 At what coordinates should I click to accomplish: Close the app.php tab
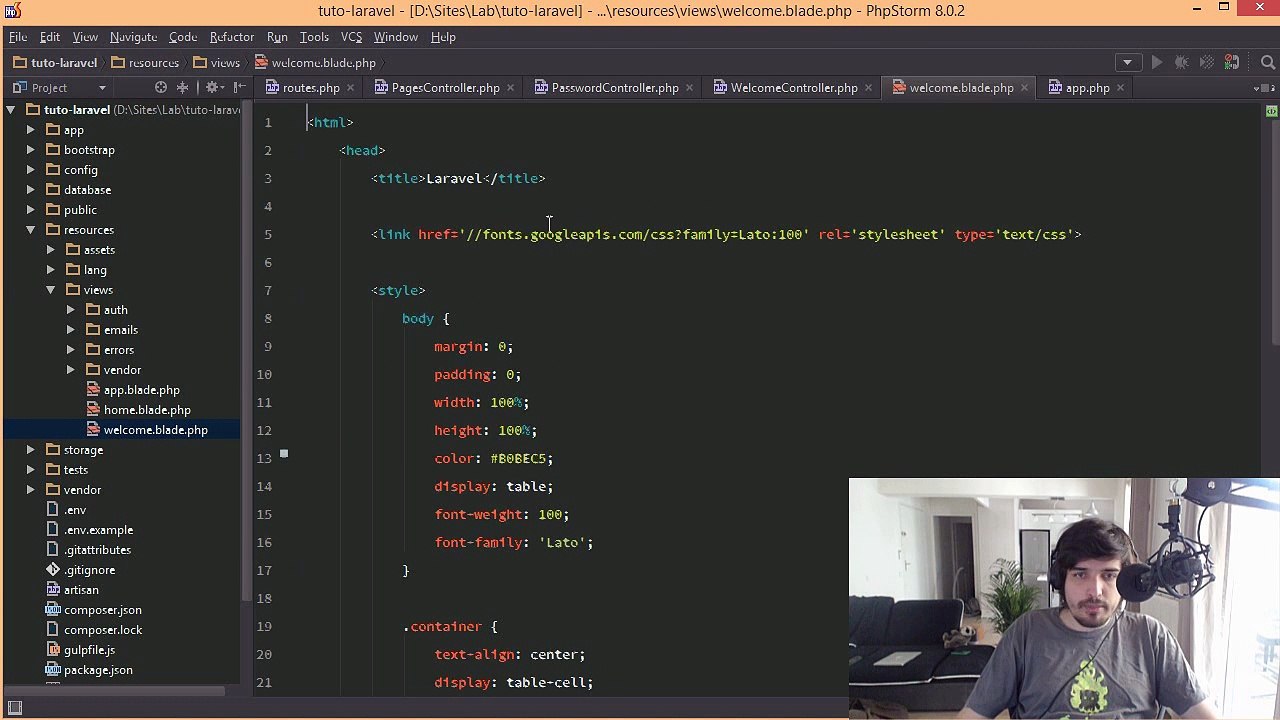1120,88
